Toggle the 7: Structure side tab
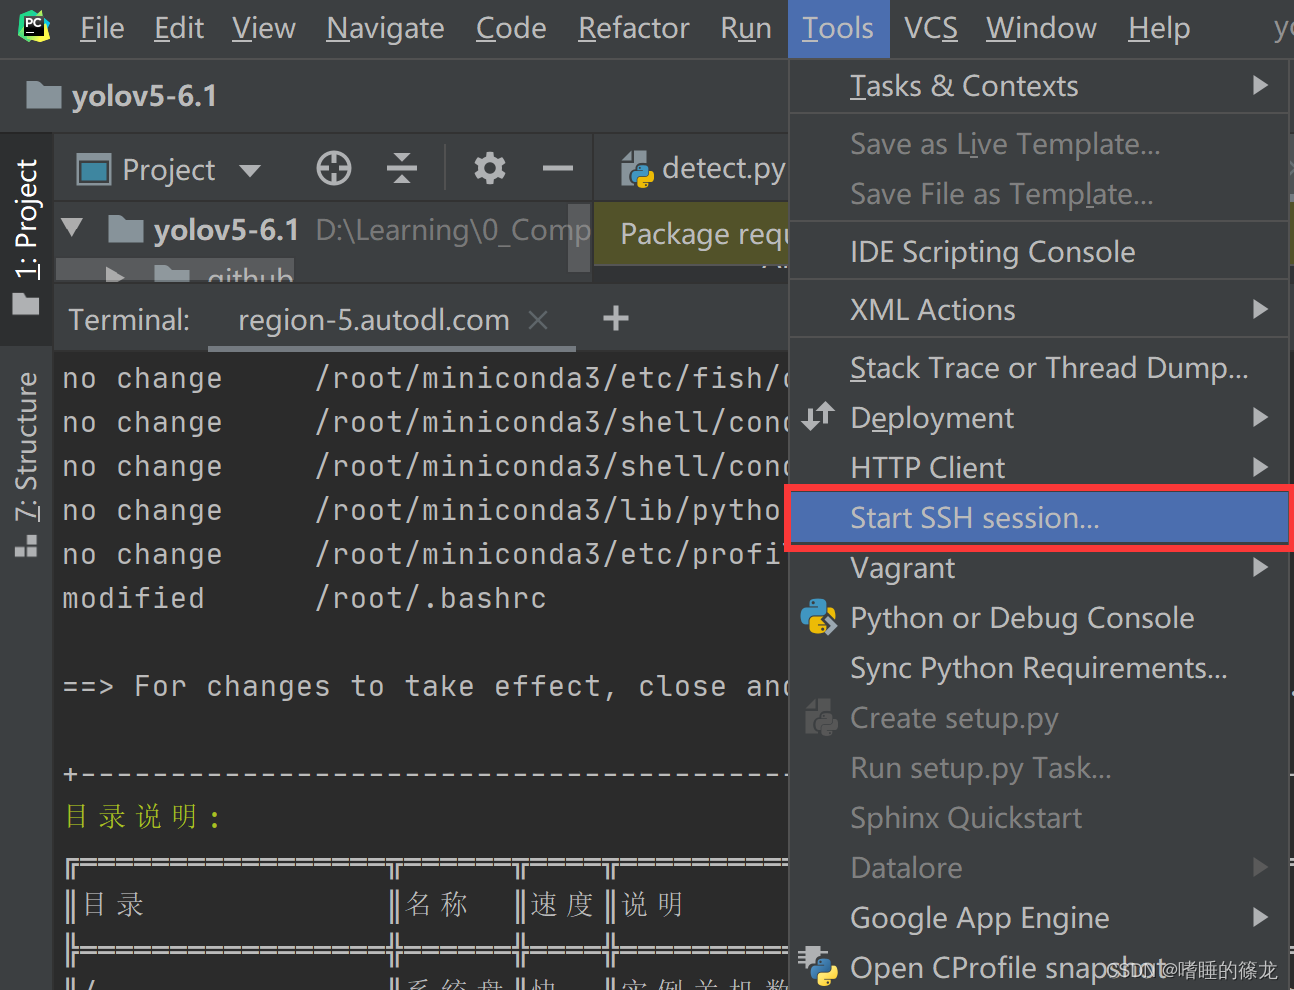The height and width of the screenshot is (990, 1294). [26, 464]
